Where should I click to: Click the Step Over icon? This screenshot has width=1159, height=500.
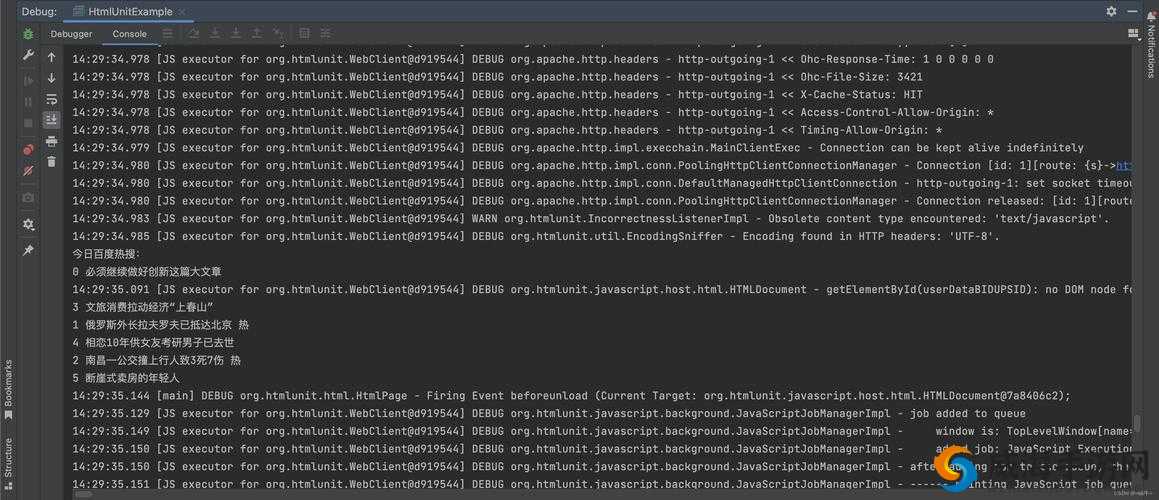click(x=194, y=33)
